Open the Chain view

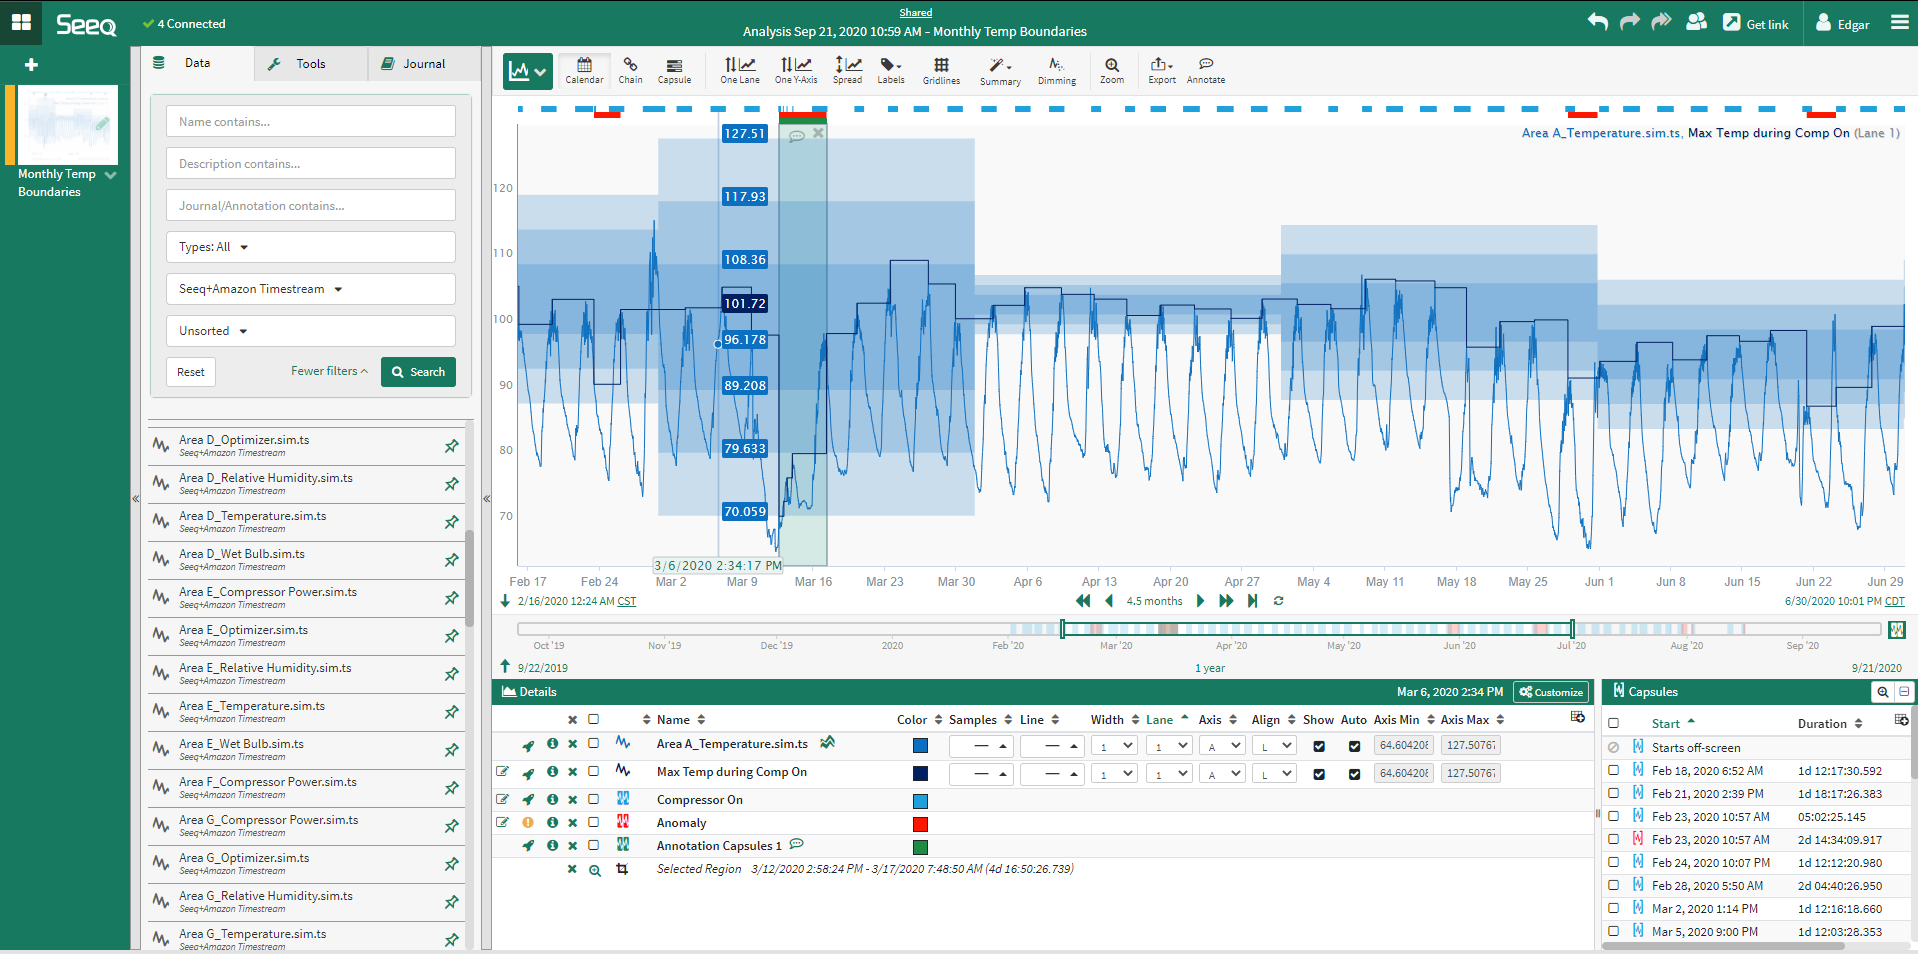pyautogui.click(x=630, y=70)
